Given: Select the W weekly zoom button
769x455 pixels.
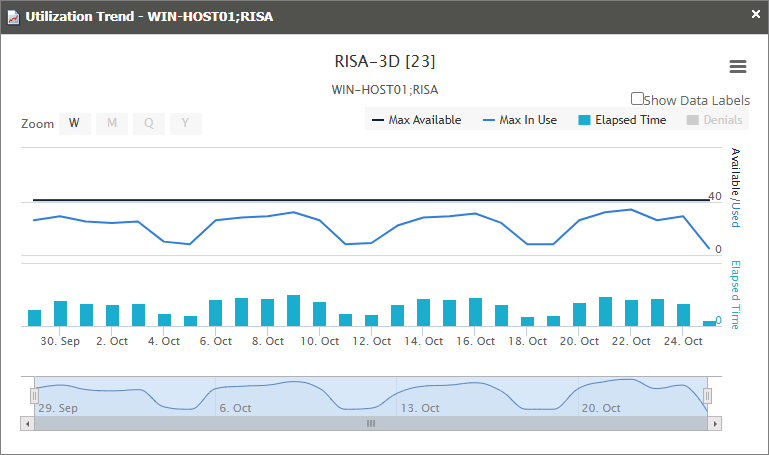Looking at the screenshot, I should [x=74, y=124].
